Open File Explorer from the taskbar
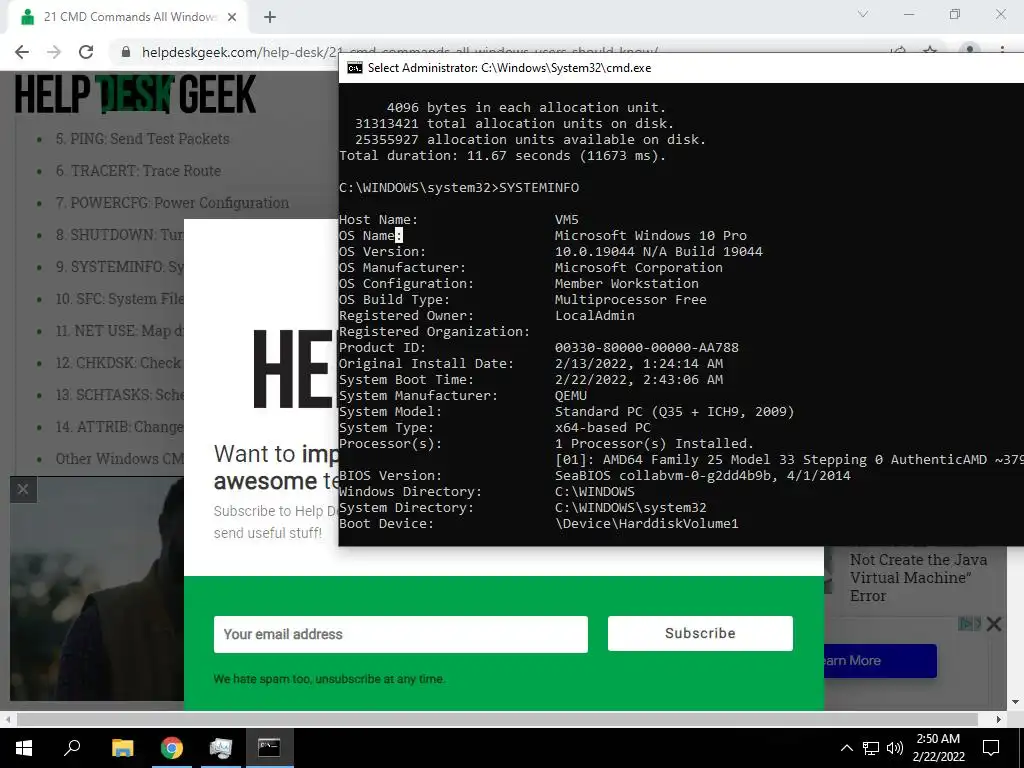 pyautogui.click(x=122, y=748)
